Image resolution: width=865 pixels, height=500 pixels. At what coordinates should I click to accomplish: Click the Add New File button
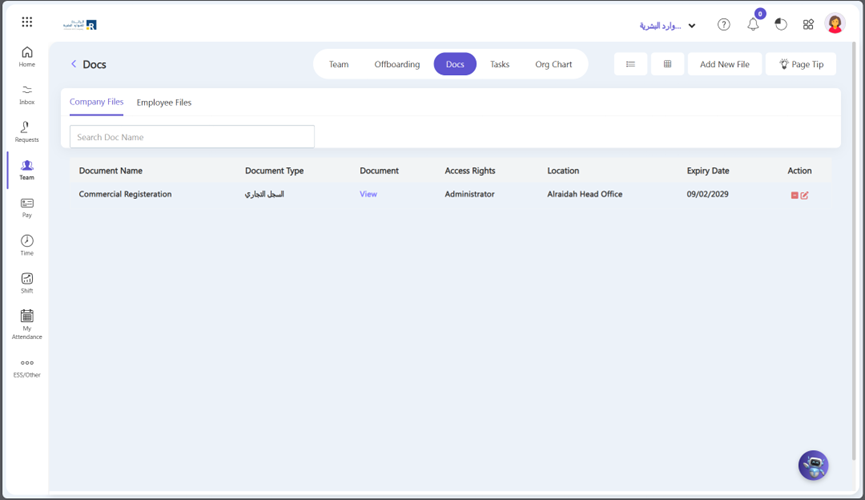click(x=724, y=64)
